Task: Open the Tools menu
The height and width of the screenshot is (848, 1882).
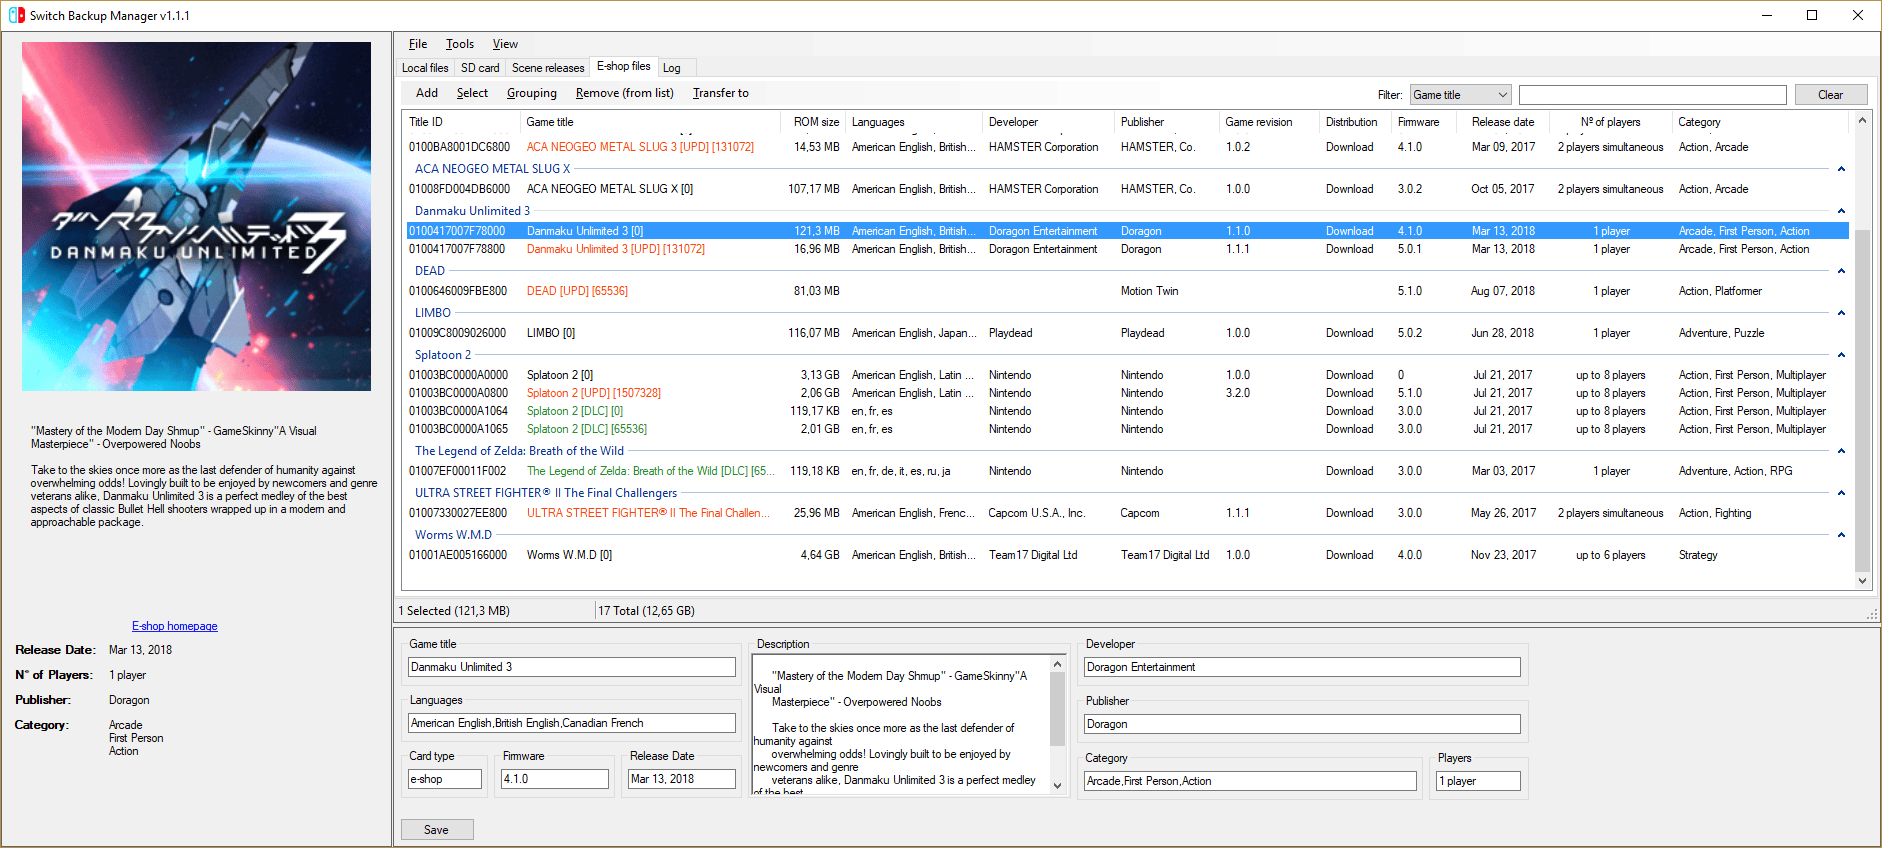Action: click(459, 44)
